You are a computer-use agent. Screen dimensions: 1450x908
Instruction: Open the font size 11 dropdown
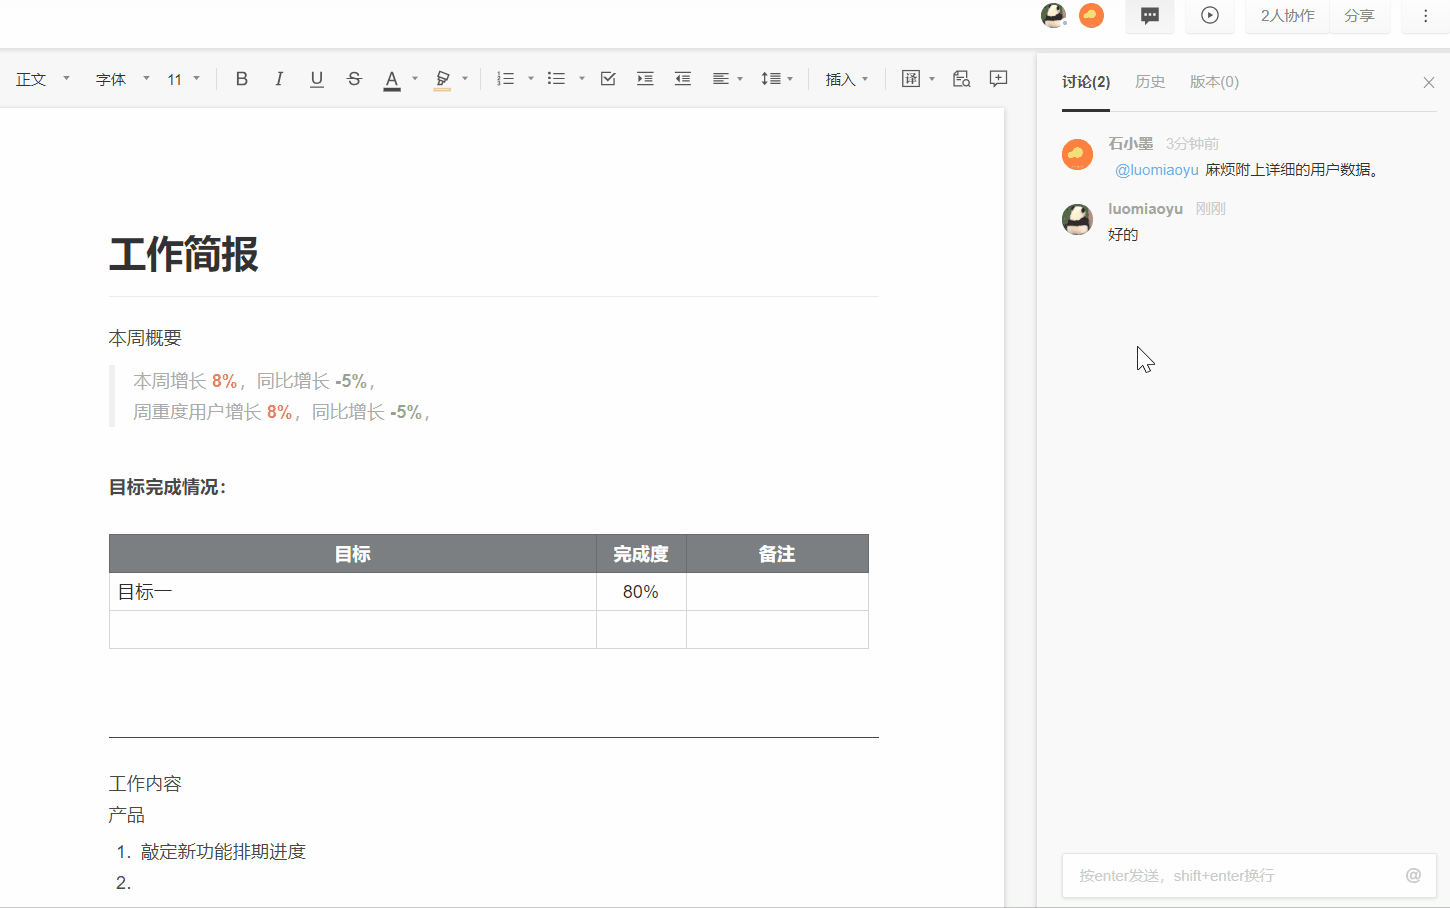pyautogui.click(x=184, y=79)
